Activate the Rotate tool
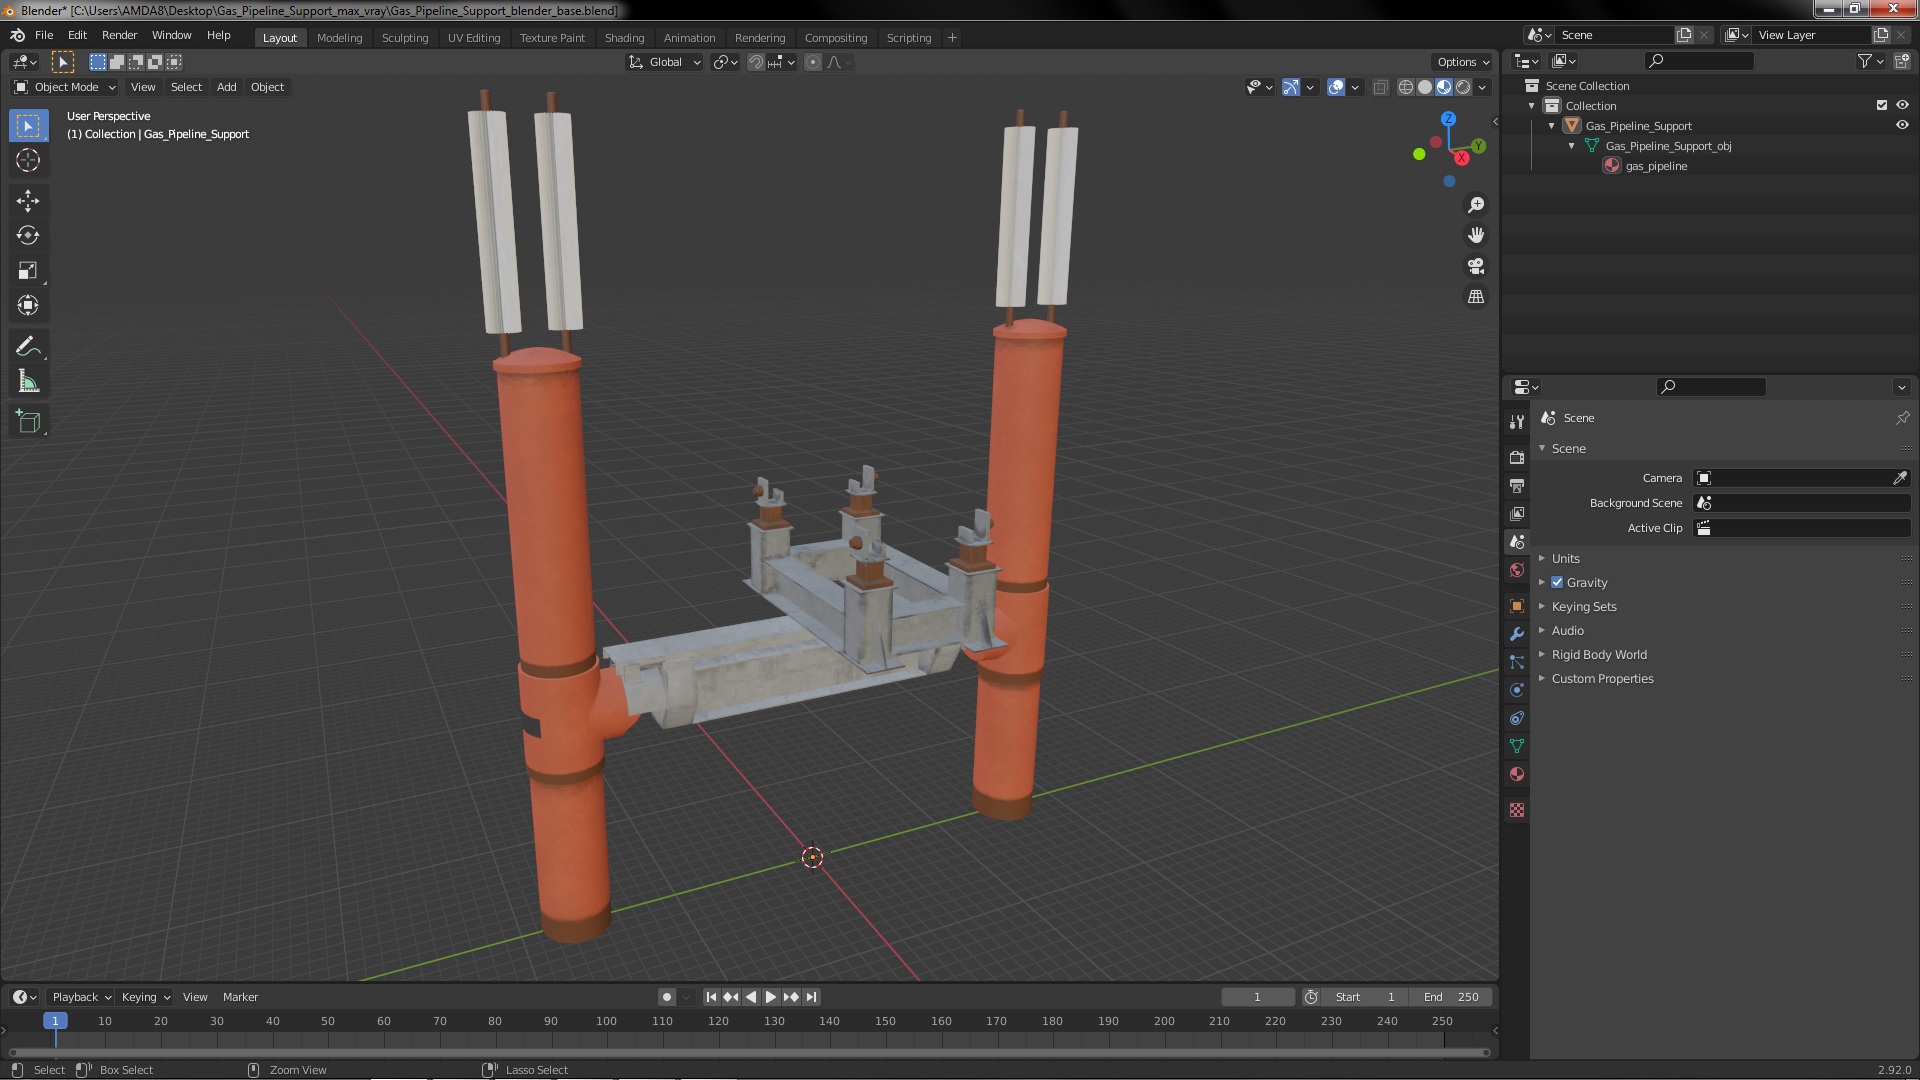Screen dimensions: 1920x1080 28,236
